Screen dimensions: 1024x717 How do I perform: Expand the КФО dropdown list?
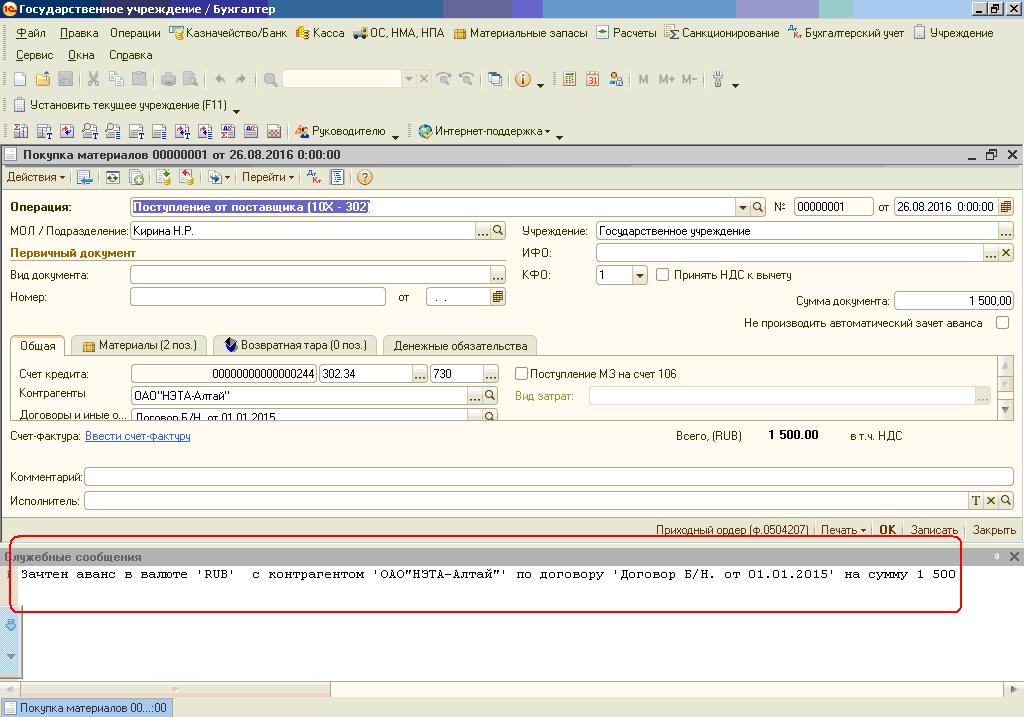[640, 275]
